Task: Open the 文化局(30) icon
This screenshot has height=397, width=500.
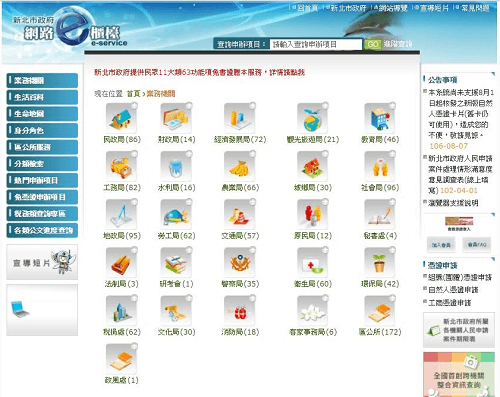Action: point(176,311)
